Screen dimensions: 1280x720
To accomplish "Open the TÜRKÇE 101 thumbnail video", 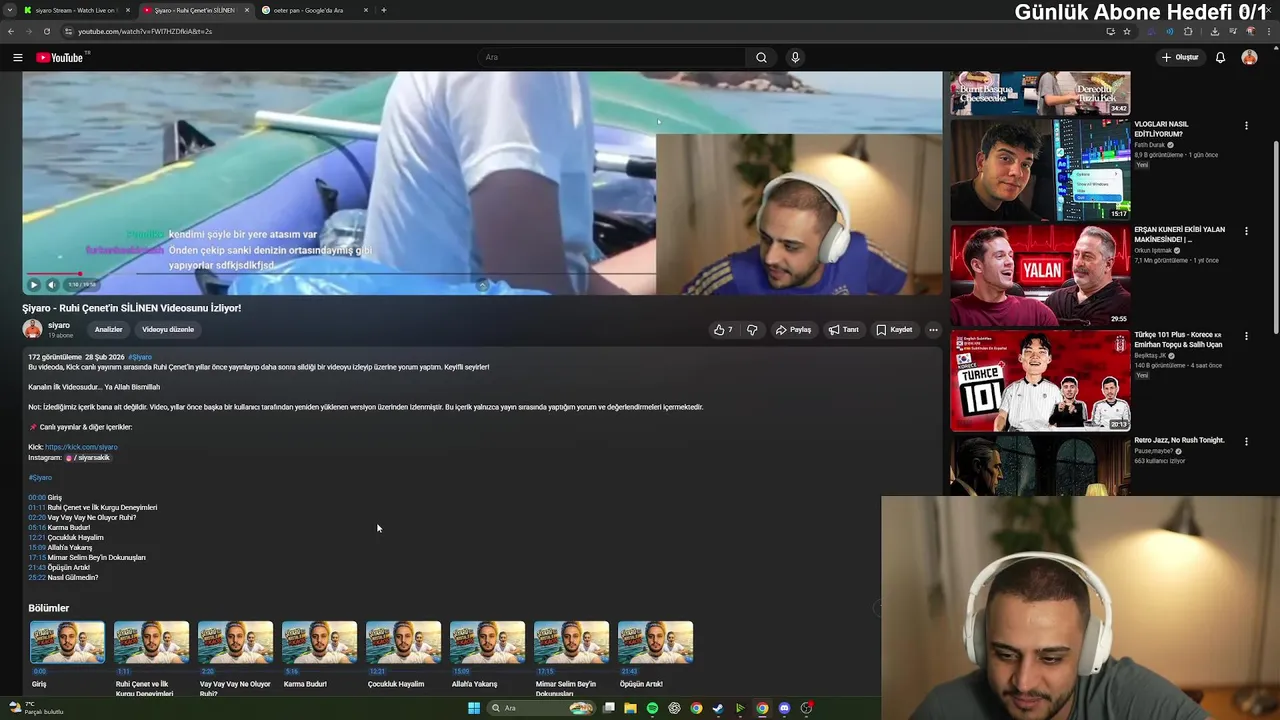I will pyautogui.click(x=1040, y=381).
